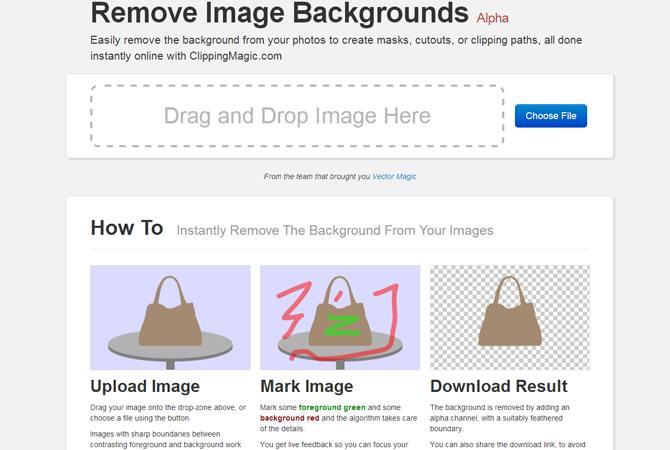The image size is (670, 450).
Task: Click the bold 'background red' text
Action: pos(290,418)
